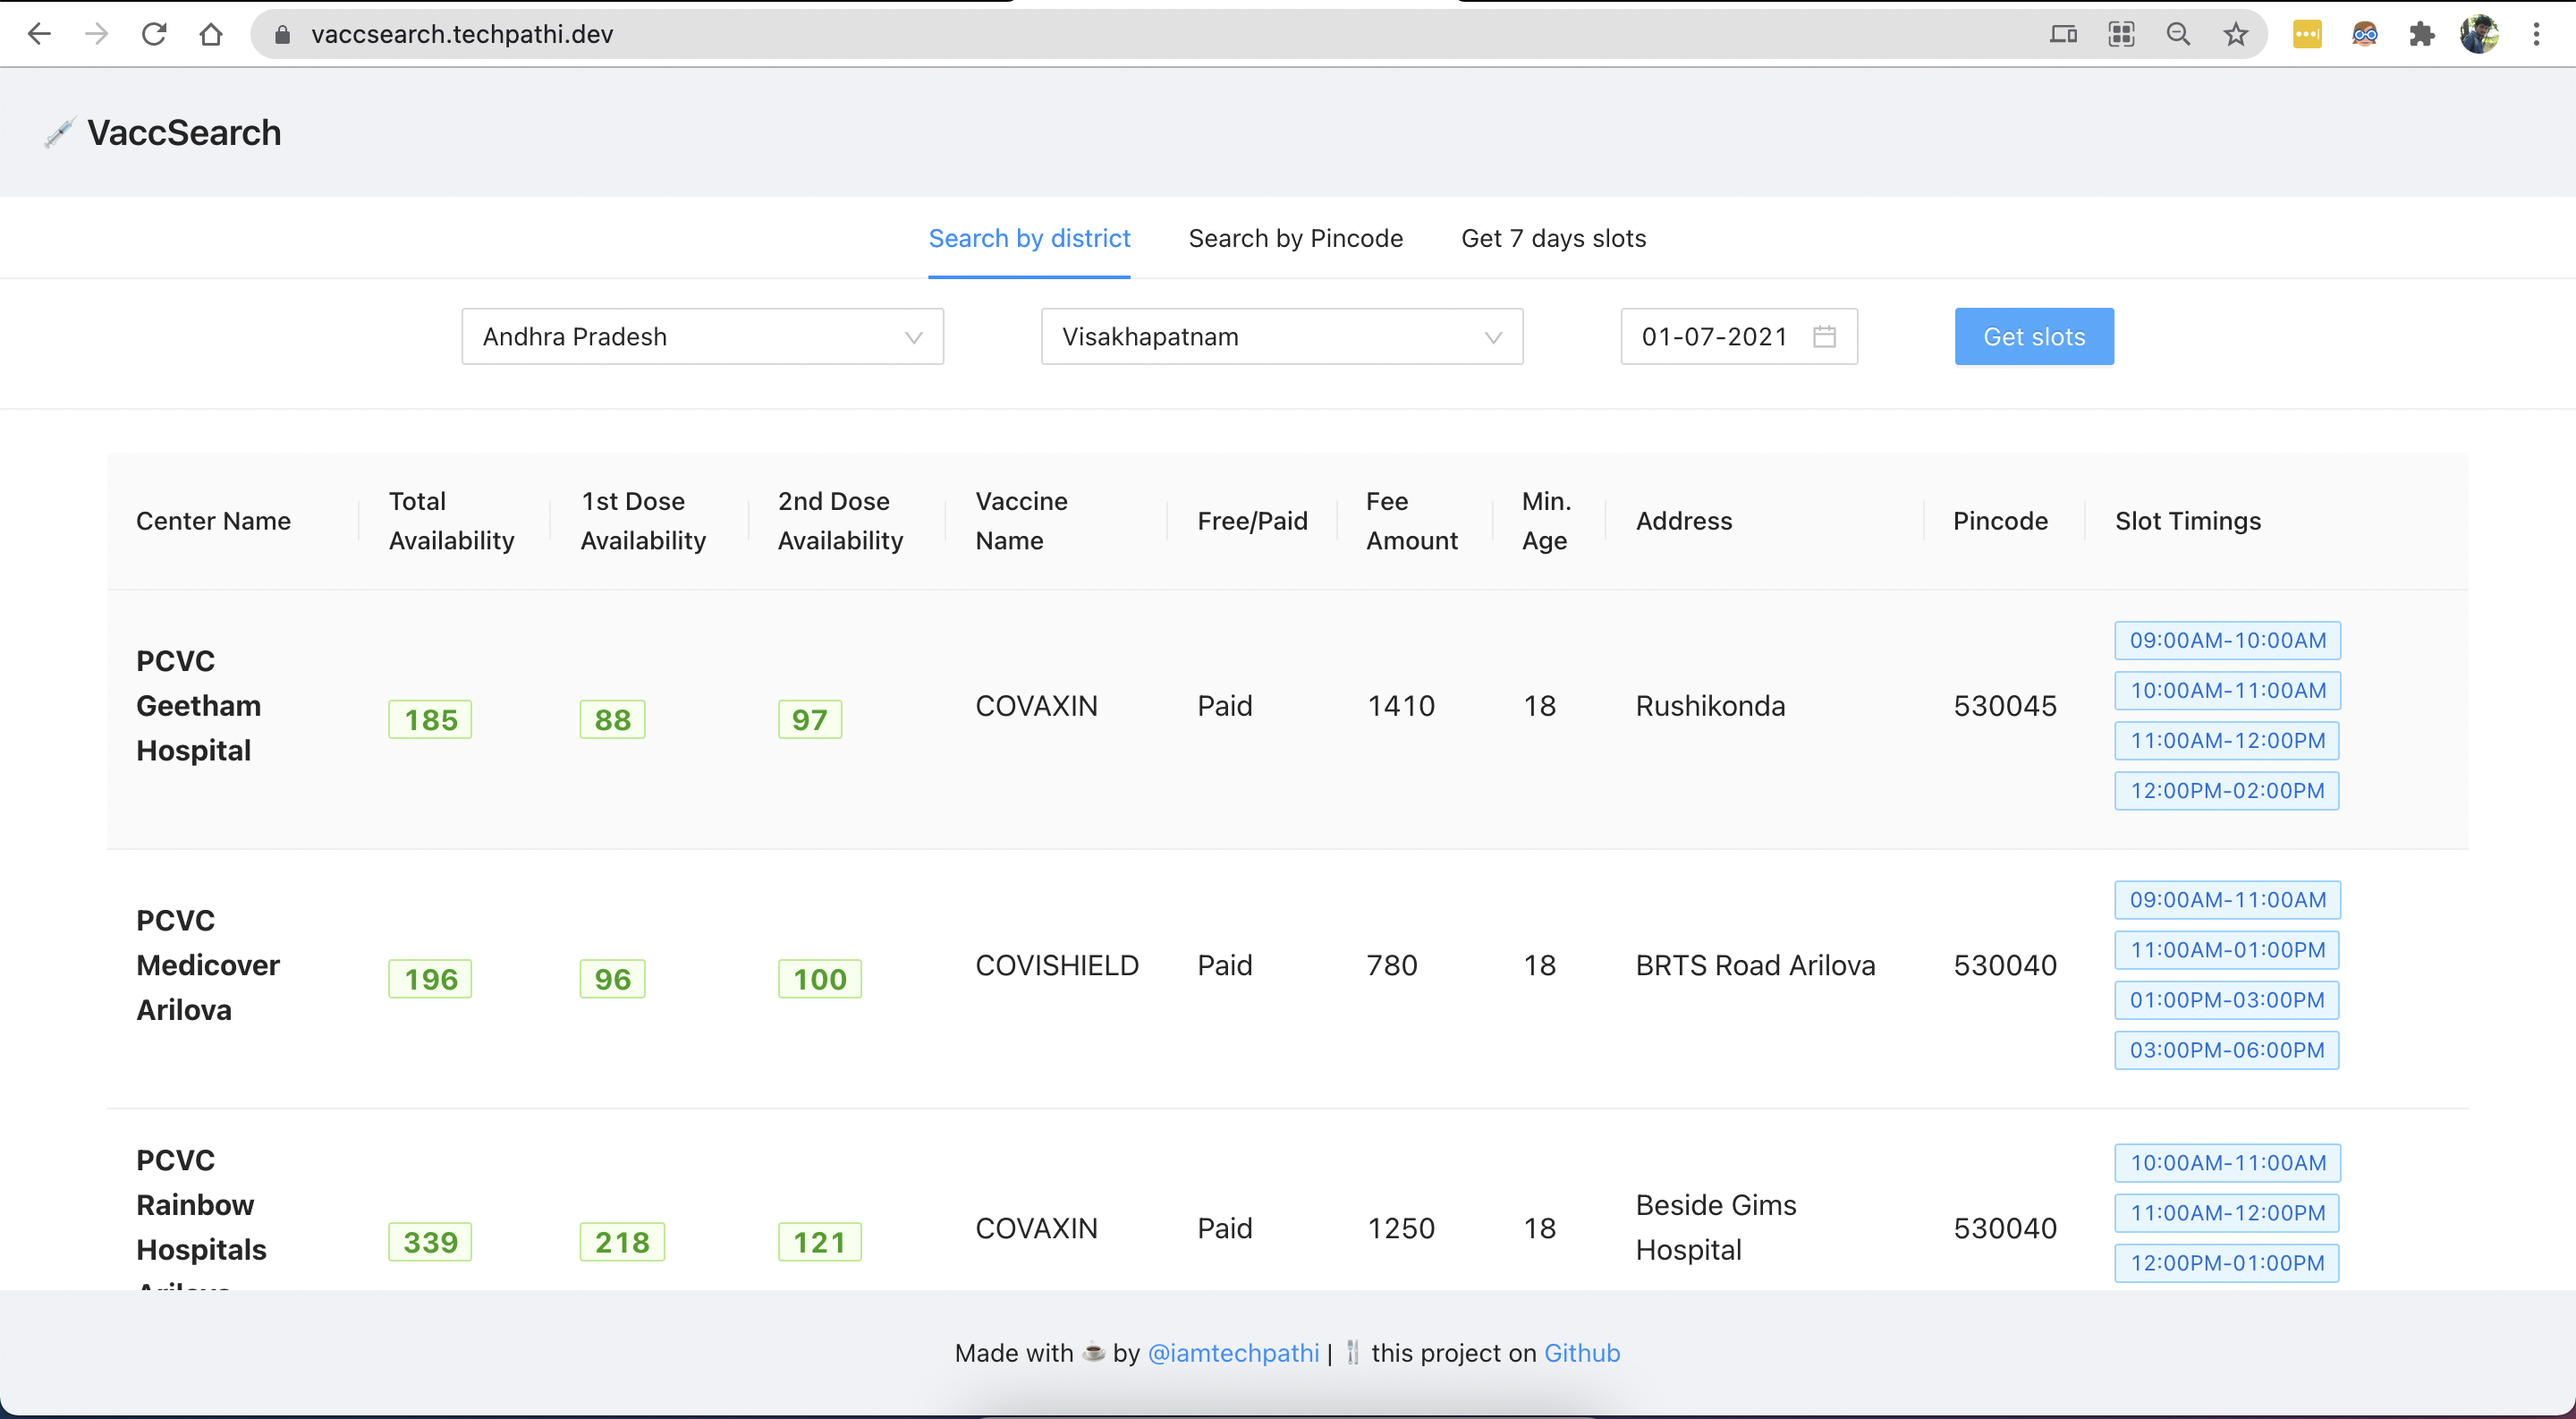
Task: Open the Get 7 days slots tab
Action: point(1553,238)
